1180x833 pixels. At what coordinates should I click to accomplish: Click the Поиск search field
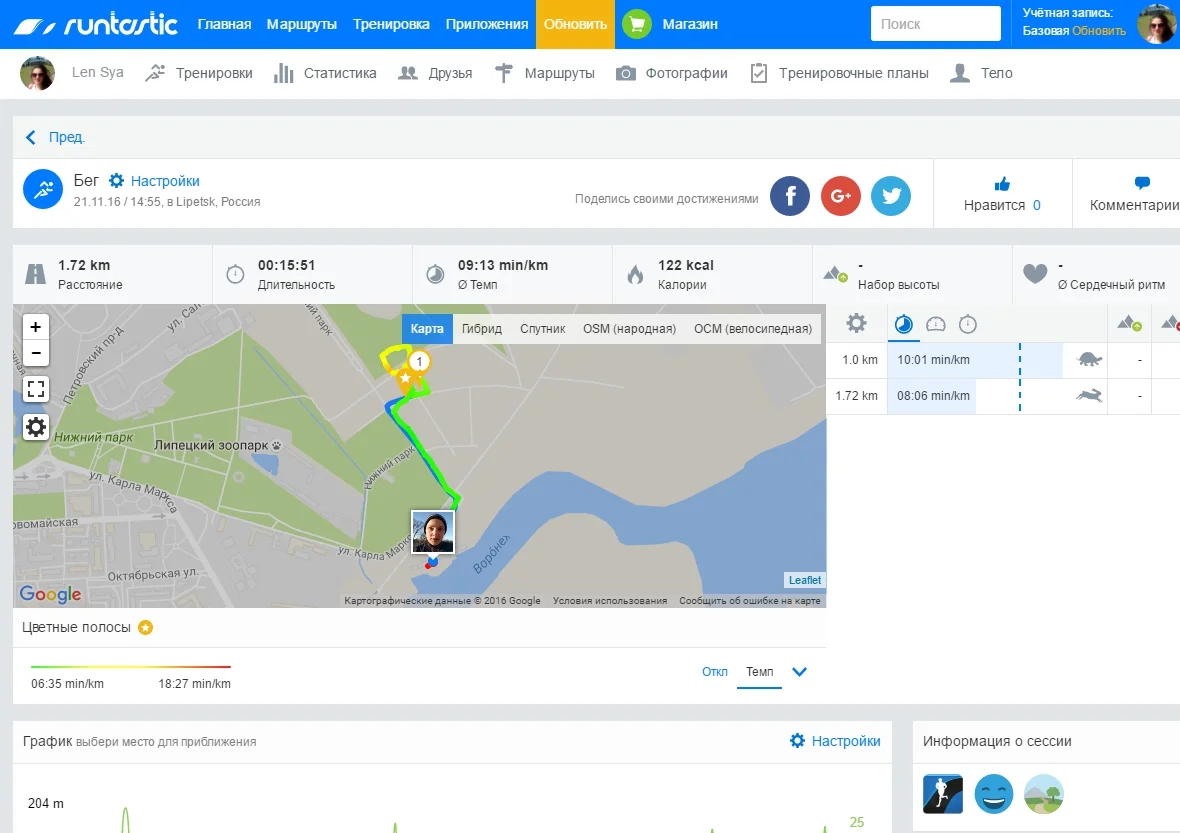pyautogui.click(x=935, y=24)
